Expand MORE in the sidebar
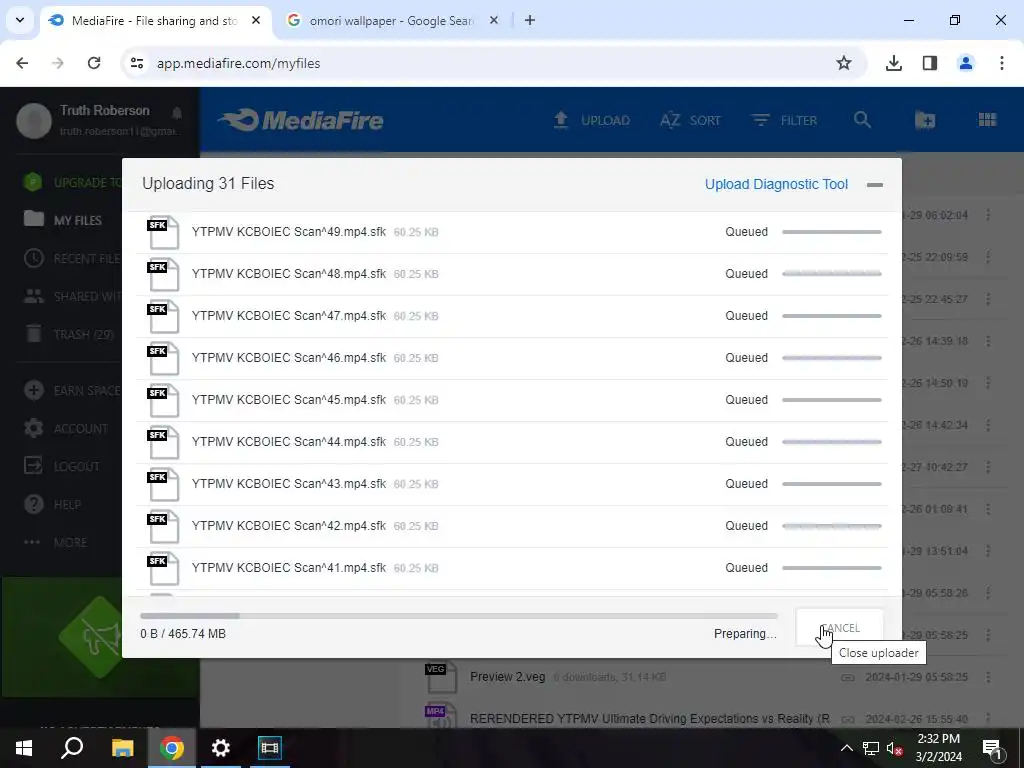The height and width of the screenshot is (768, 1024). 56,542
